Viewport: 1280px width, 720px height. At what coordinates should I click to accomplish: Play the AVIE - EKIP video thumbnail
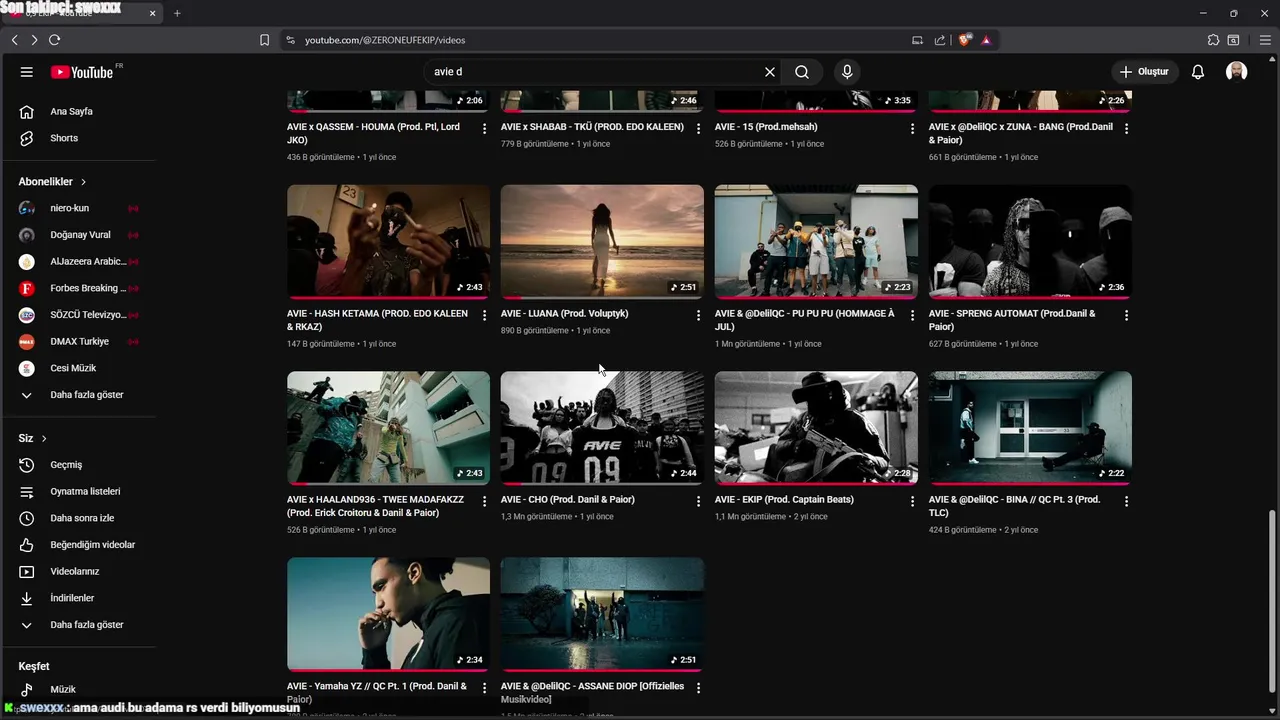tap(816, 428)
